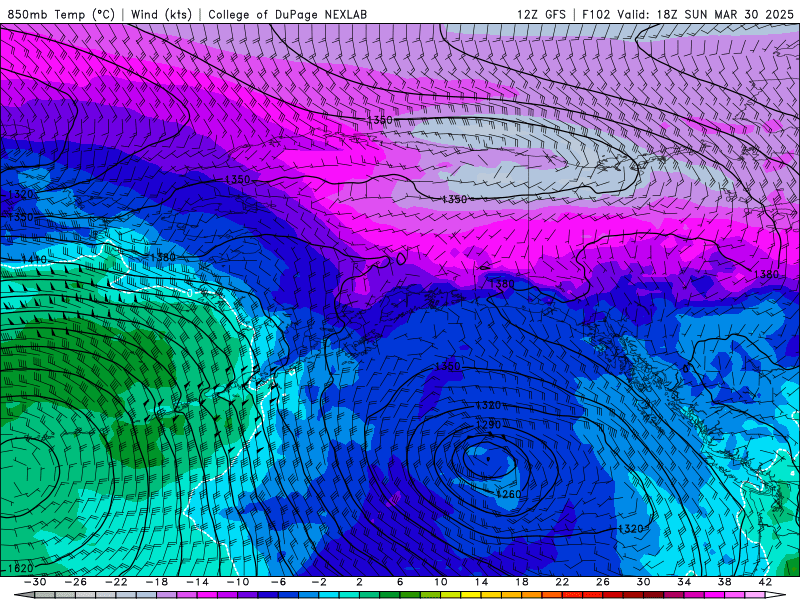
Task: Click the -18 value on temperature scale
Action: [x=157, y=582]
